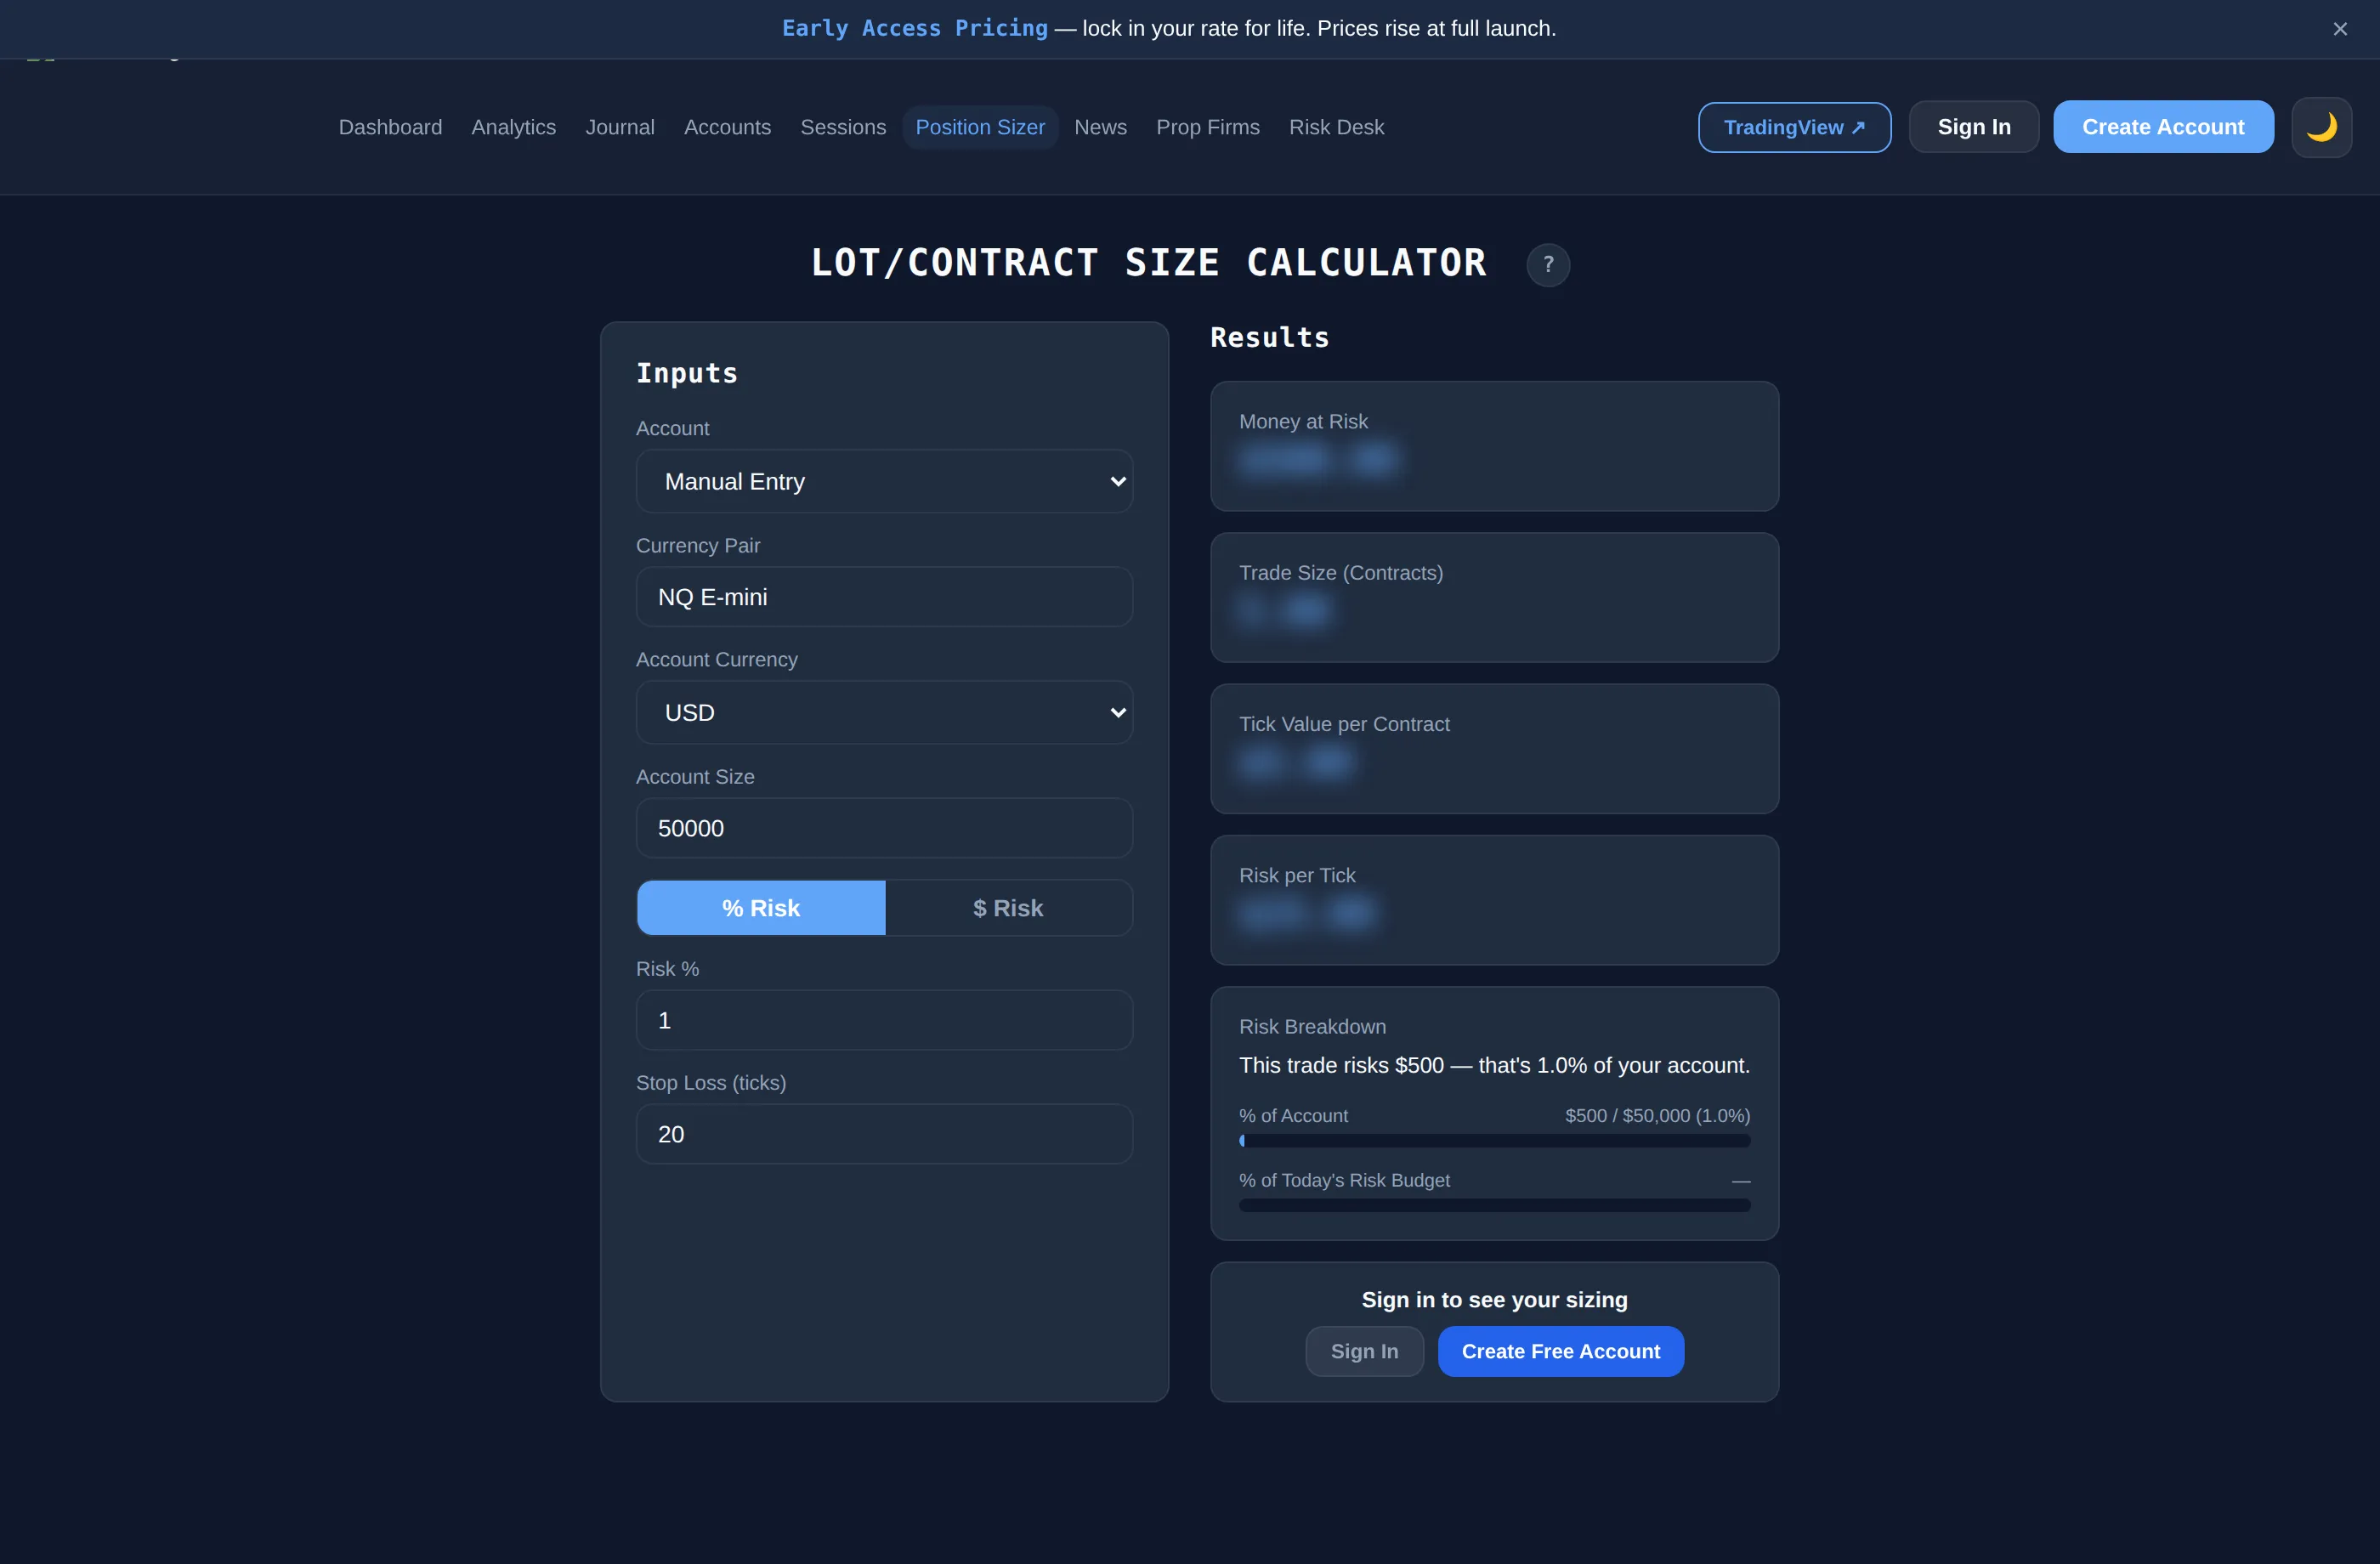Click the Sign In button under results
This screenshot has height=1564, width=2380.
point(1364,1351)
